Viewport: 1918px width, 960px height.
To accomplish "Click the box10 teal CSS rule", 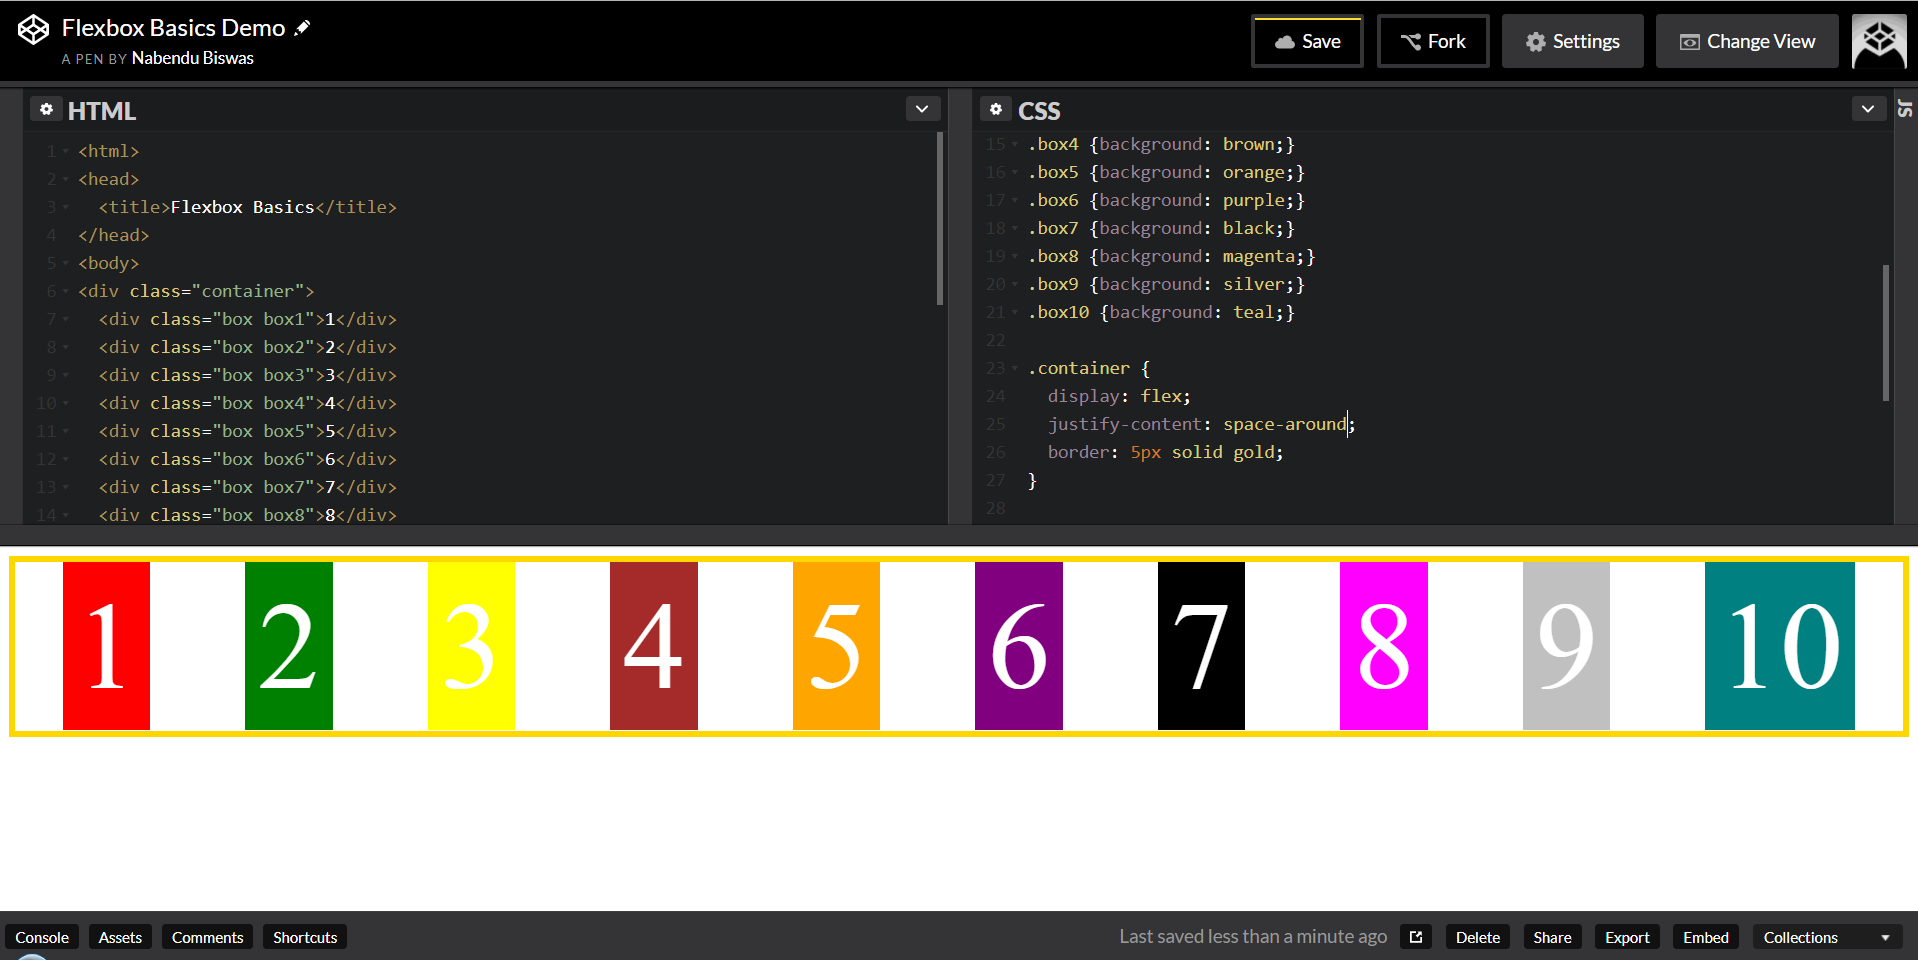I will tap(1161, 312).
